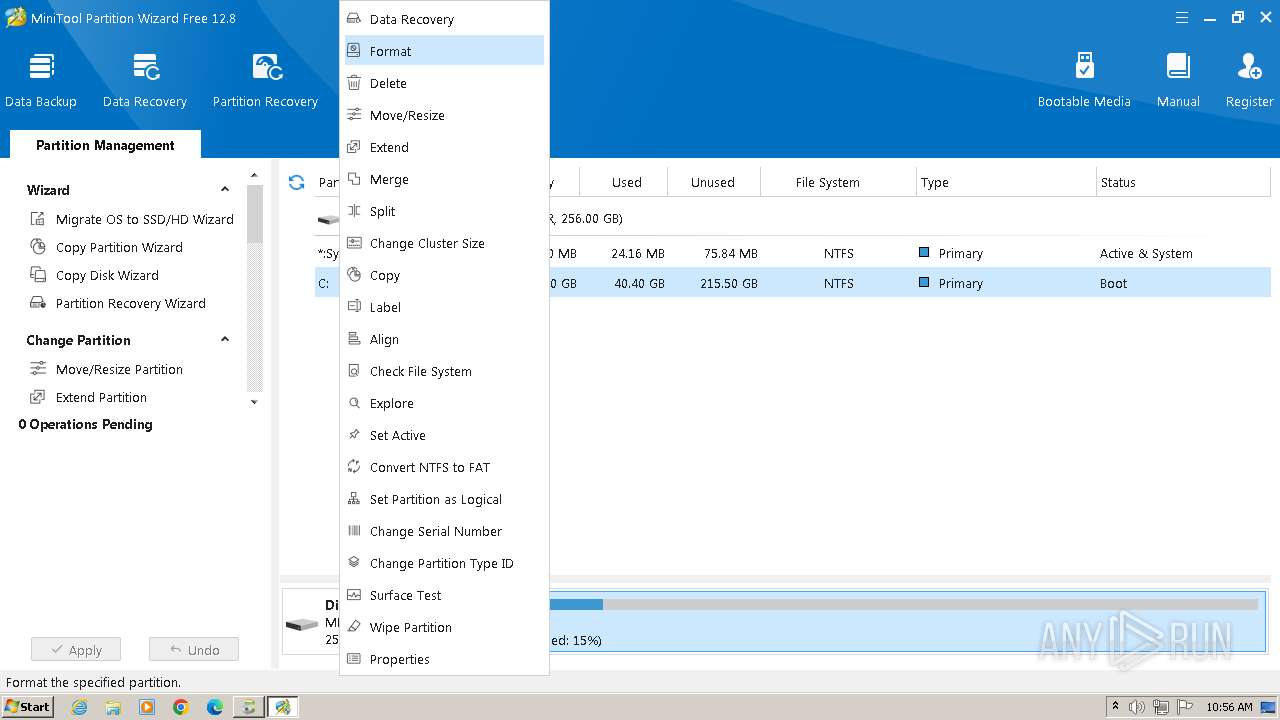
Task: Click sidebar scrollbar up arrow
Action: 254,176
